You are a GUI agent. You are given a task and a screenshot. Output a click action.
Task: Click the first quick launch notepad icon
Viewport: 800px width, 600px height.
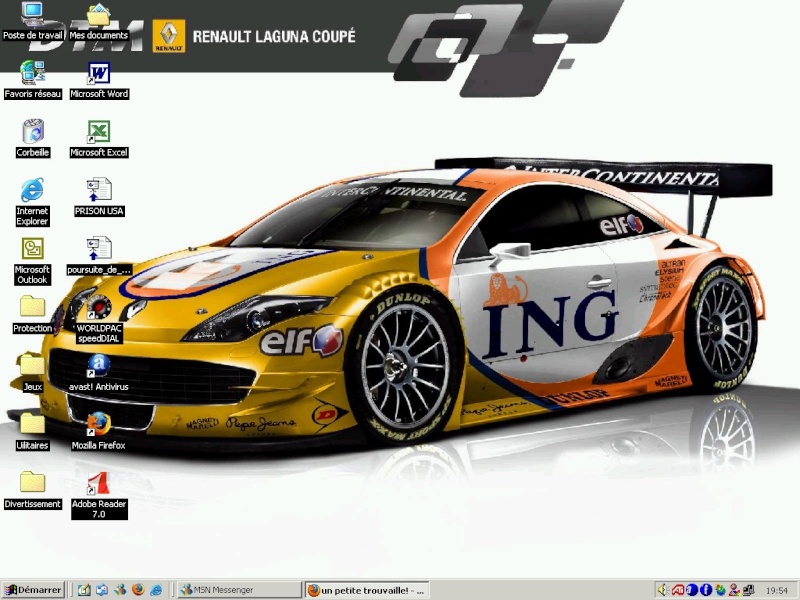pos(84,590)
